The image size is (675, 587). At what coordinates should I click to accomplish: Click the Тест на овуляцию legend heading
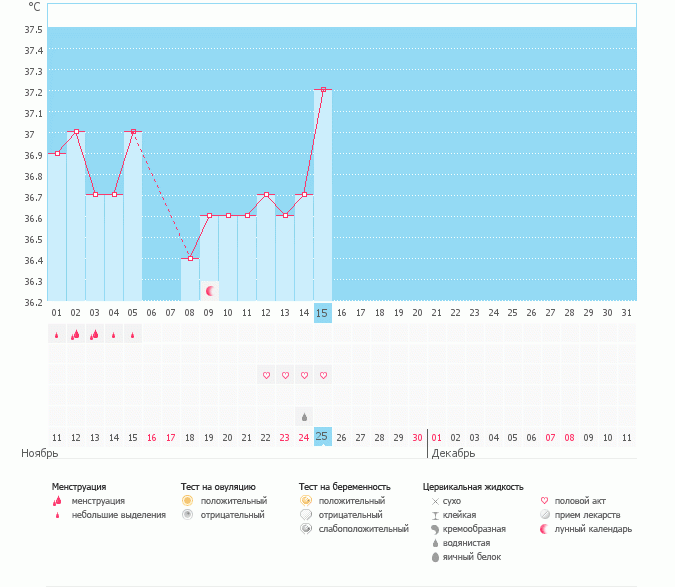click(x=218, y=487)
